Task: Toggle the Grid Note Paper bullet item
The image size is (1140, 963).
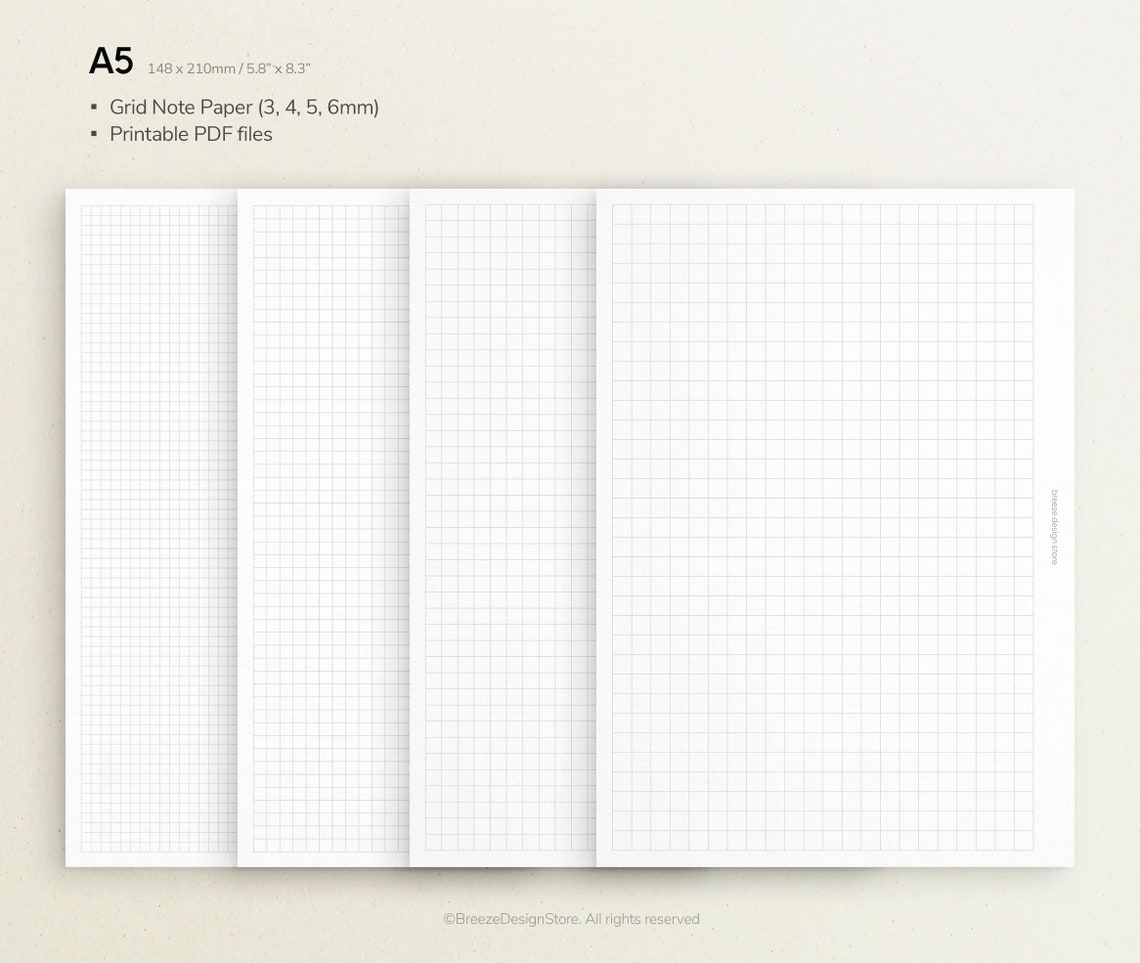Action: [x=244, y=106]
